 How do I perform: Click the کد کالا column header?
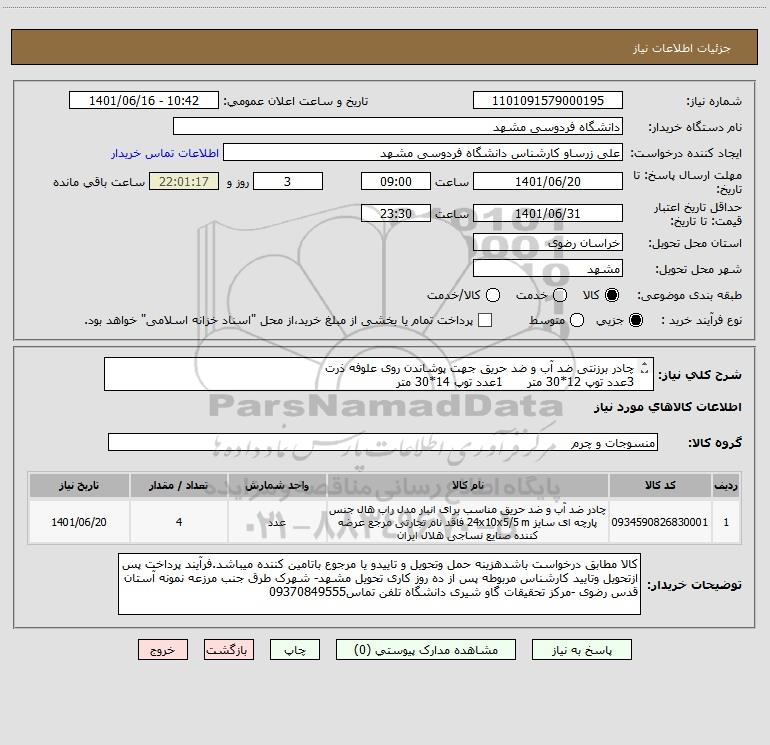point(660,485)
